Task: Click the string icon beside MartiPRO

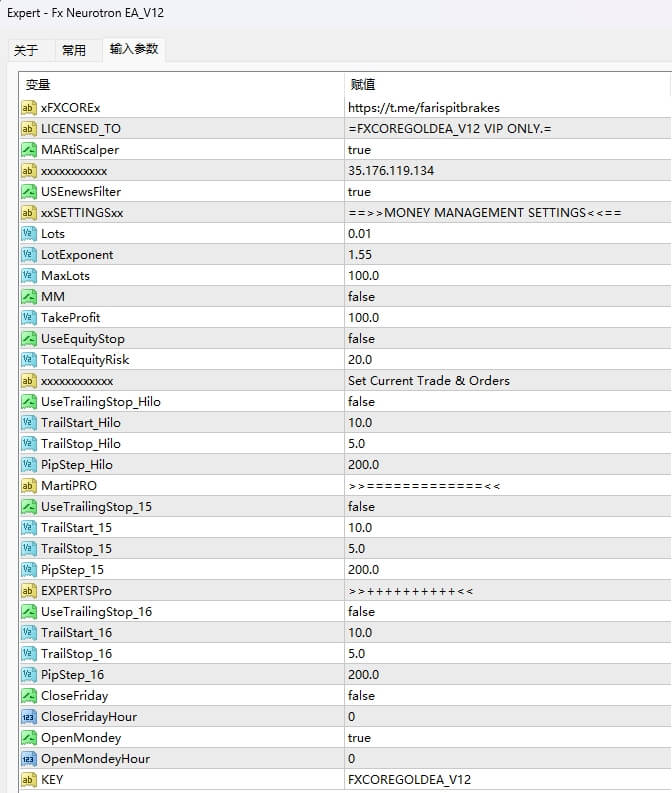Action: coord(29,486)
